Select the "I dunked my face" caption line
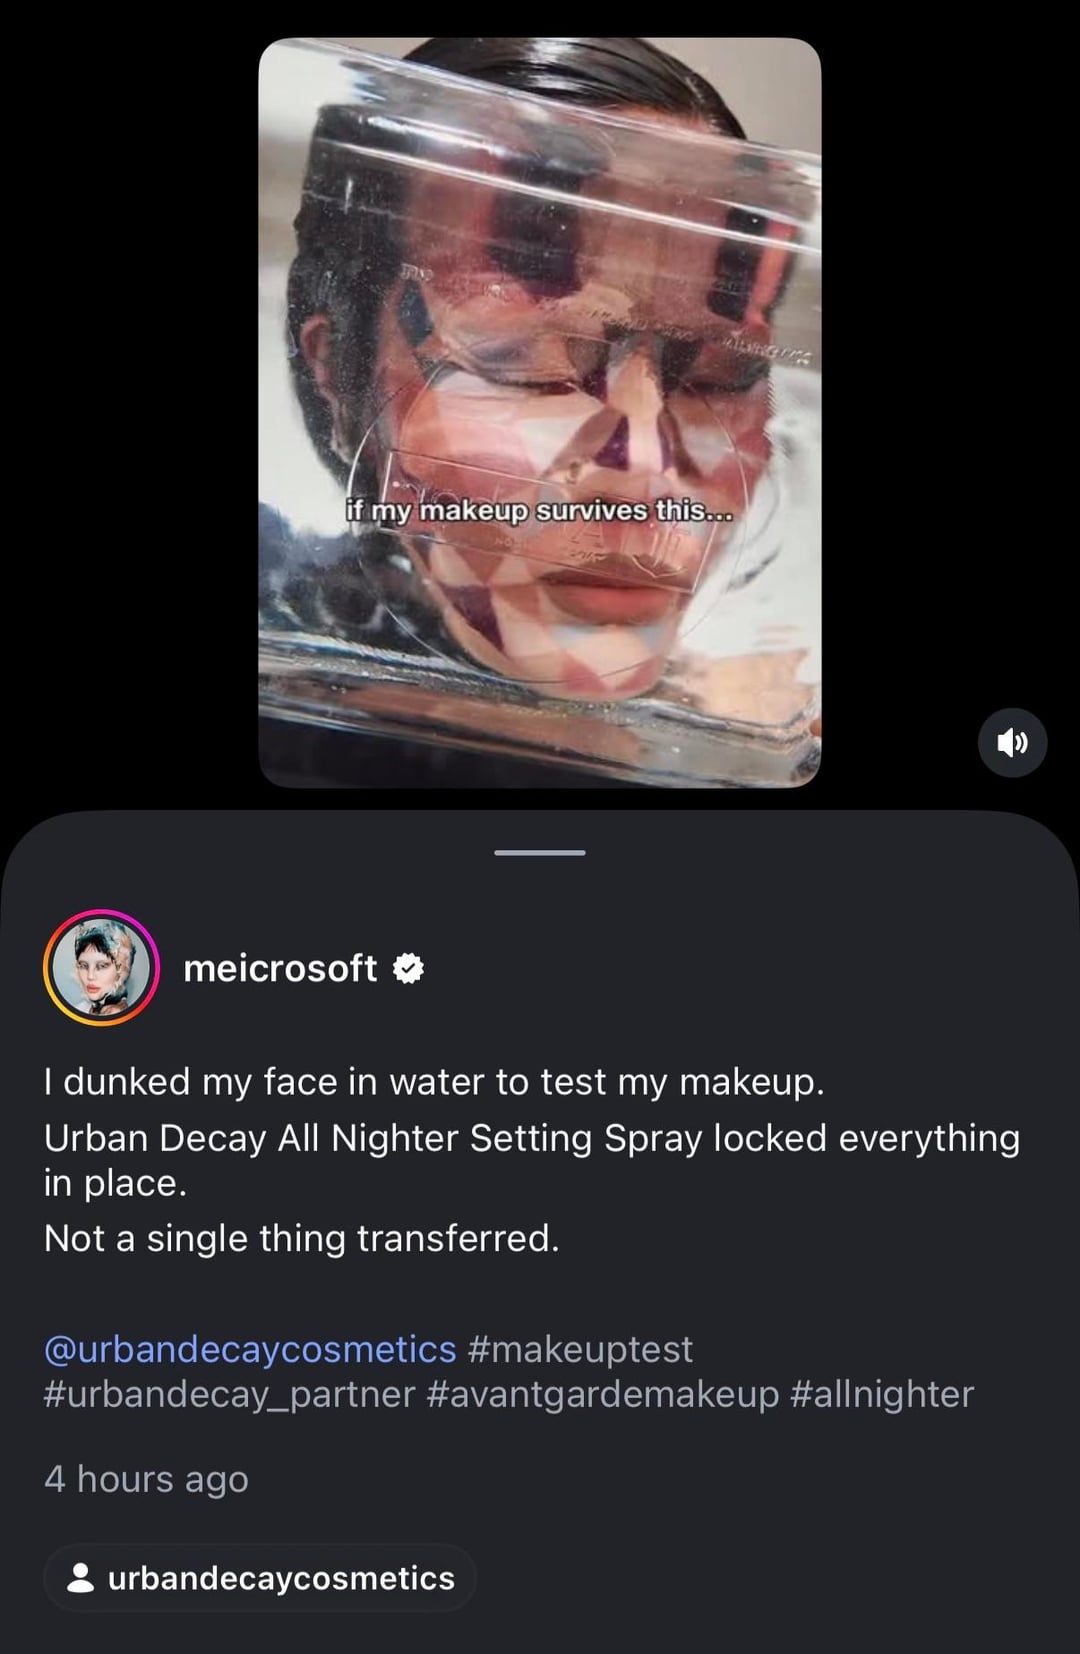The image size is (1080, 1654). (x=434, y=1082)
